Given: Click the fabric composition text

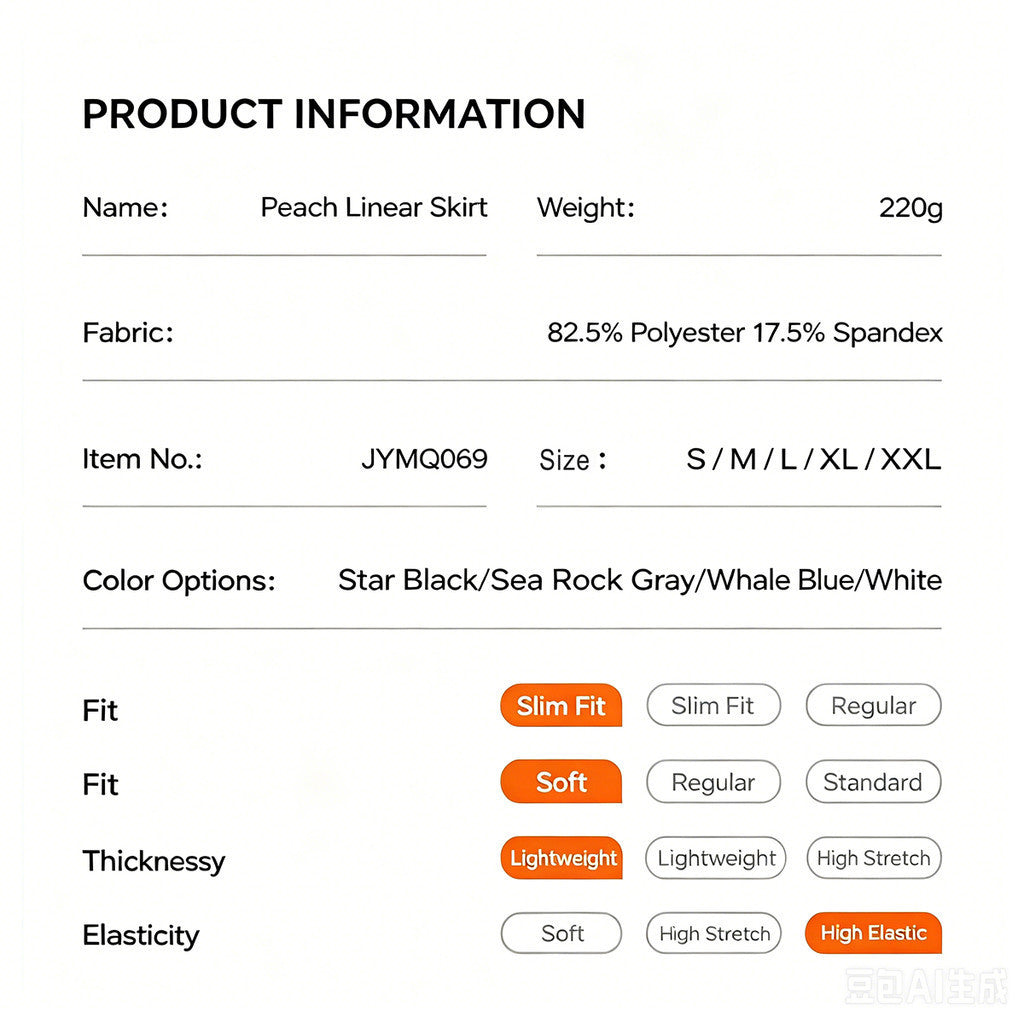Looking at the screenshot, I should click(x=744, y=333).
